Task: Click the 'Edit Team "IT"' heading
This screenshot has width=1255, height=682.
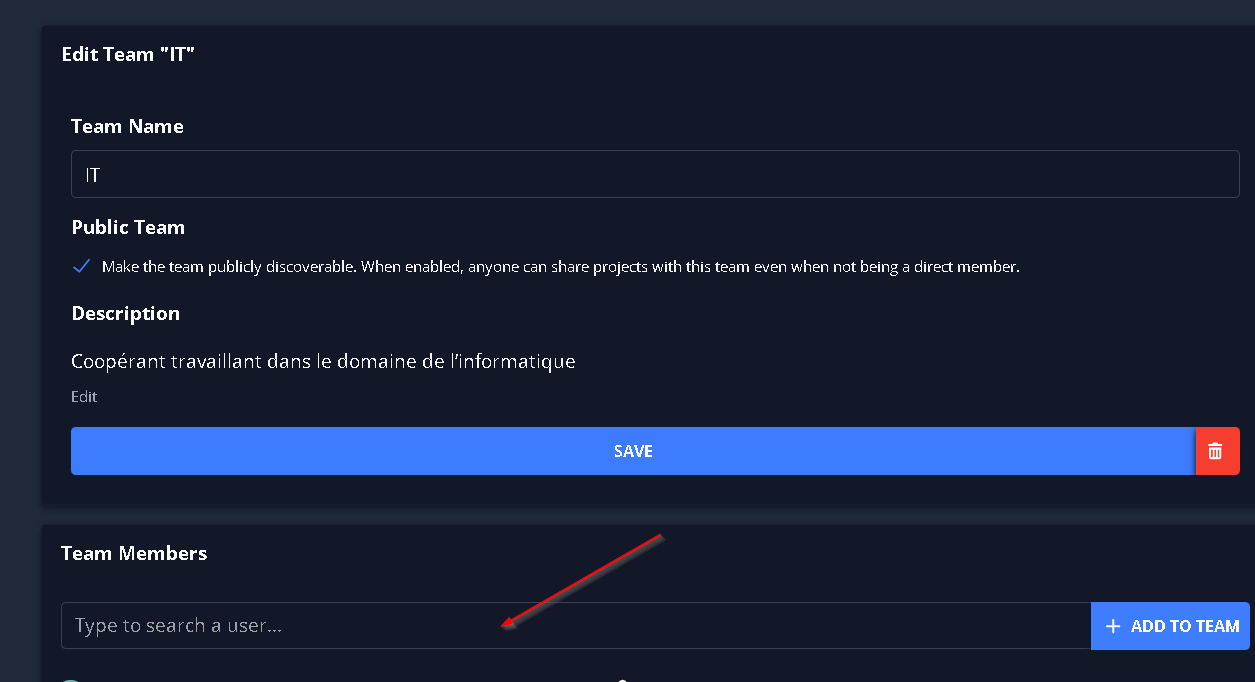Action: [x=128, y=54]
